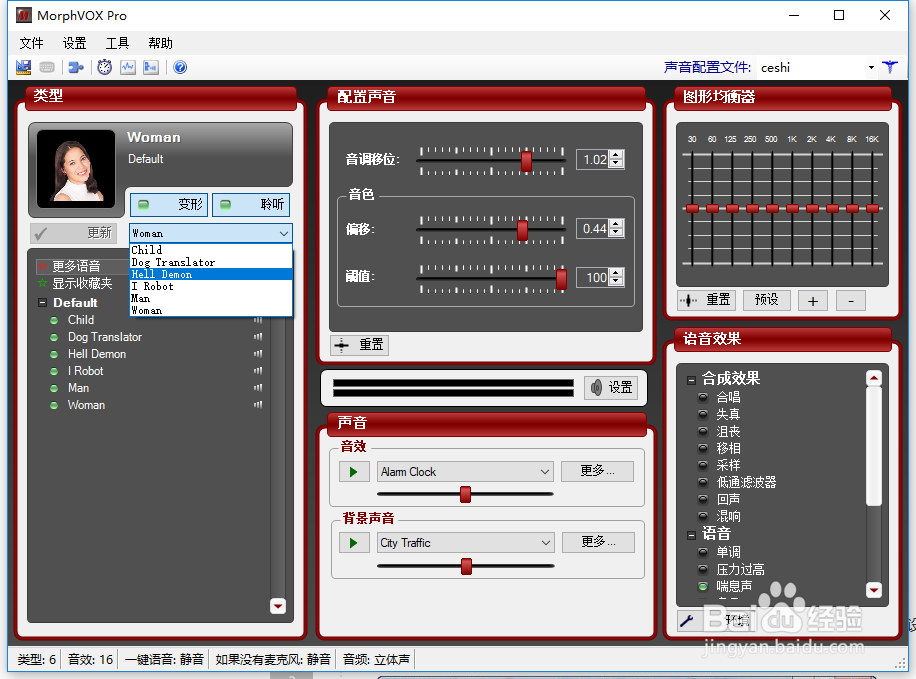Click the keyboard shortcuts toolbar icon
This screenshot has width=916, height=679.
(x=47, y=67)
